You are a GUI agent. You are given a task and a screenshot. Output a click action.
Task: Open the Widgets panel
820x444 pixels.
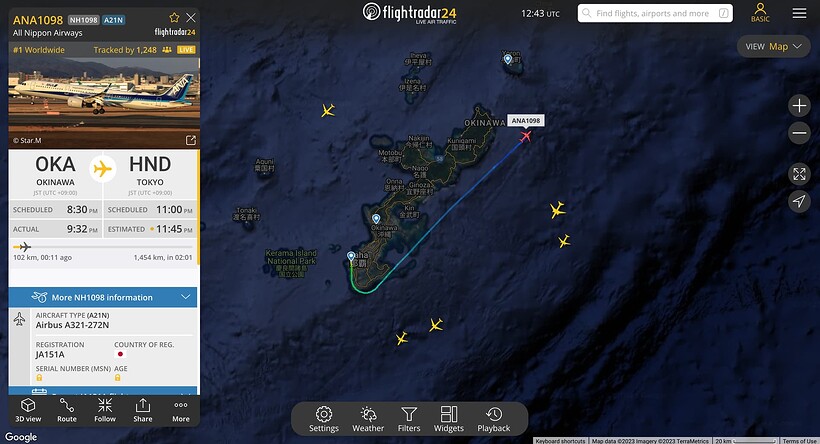449,419
